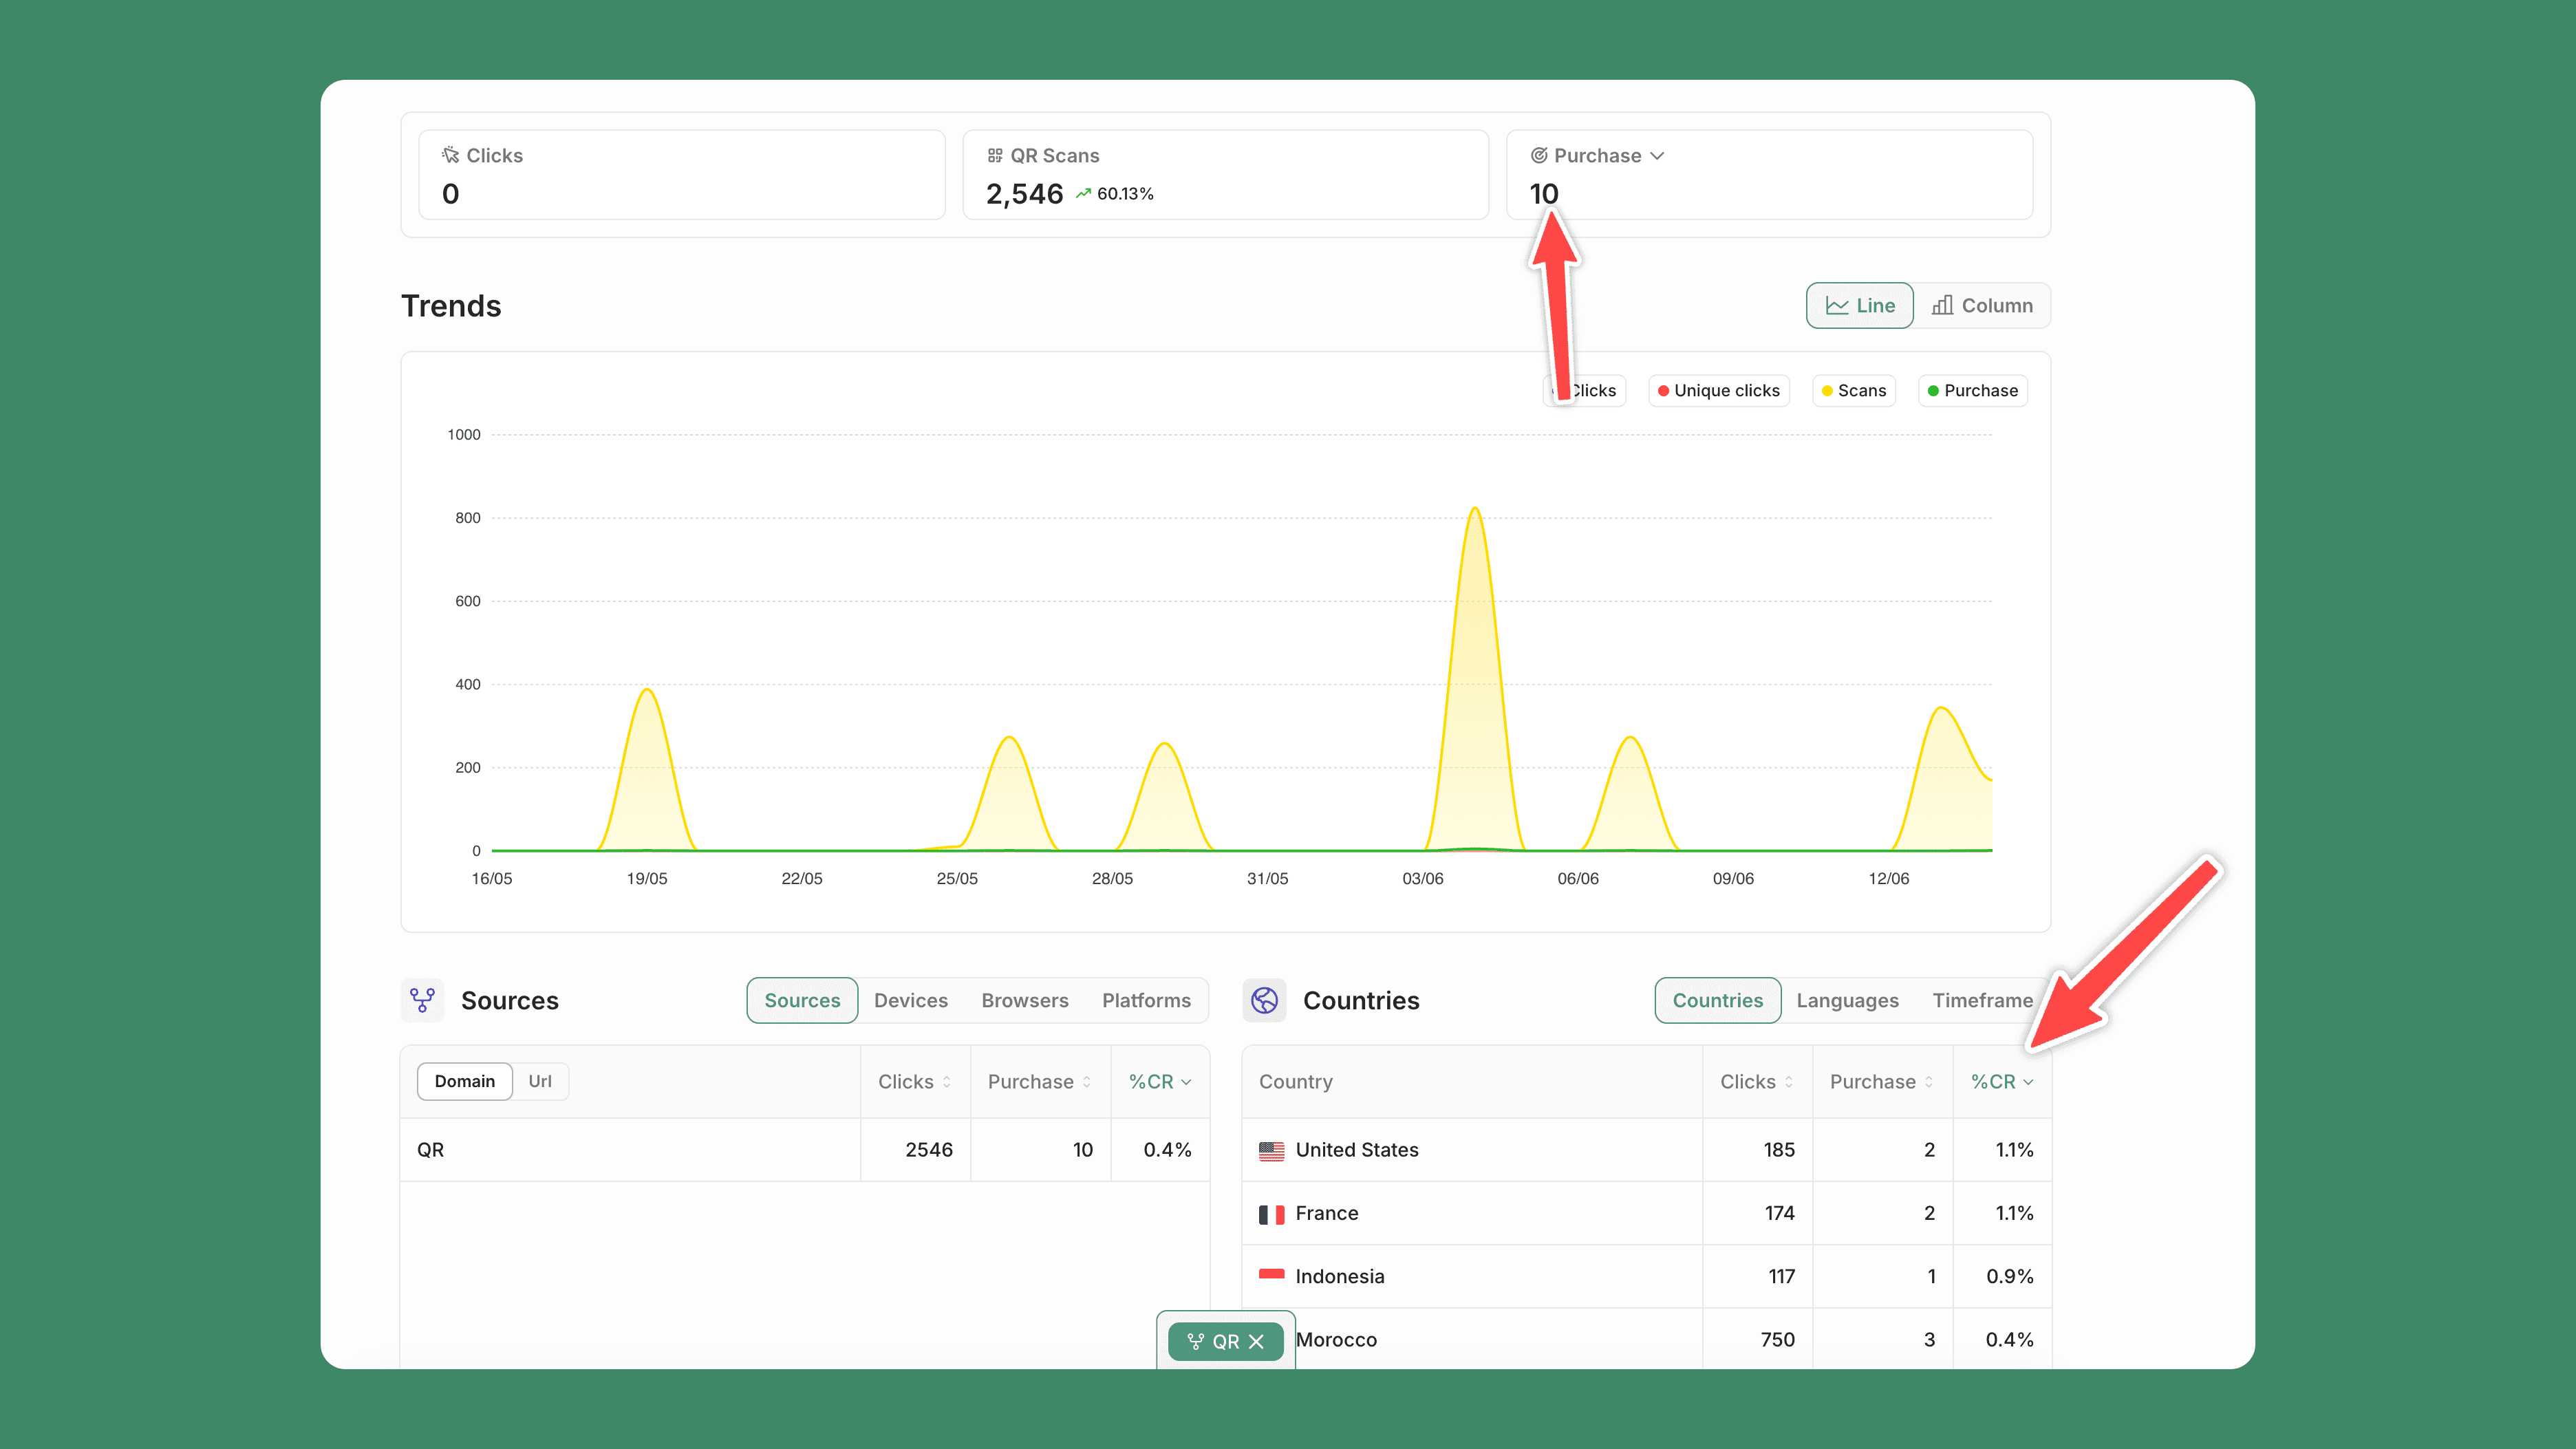Click the green Purchase color dot

pyautogui.click(x=1933, y=391)
